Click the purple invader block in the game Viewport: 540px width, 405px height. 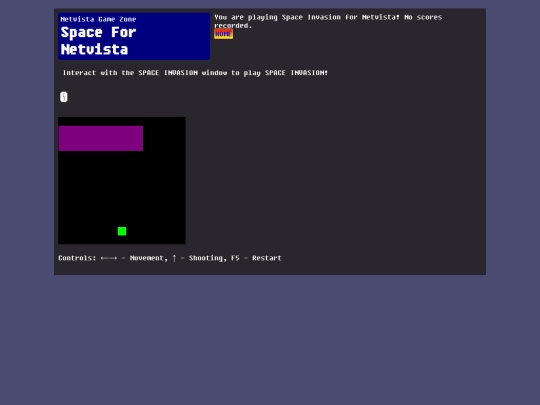pyautogui.click(x=101, y=138)
